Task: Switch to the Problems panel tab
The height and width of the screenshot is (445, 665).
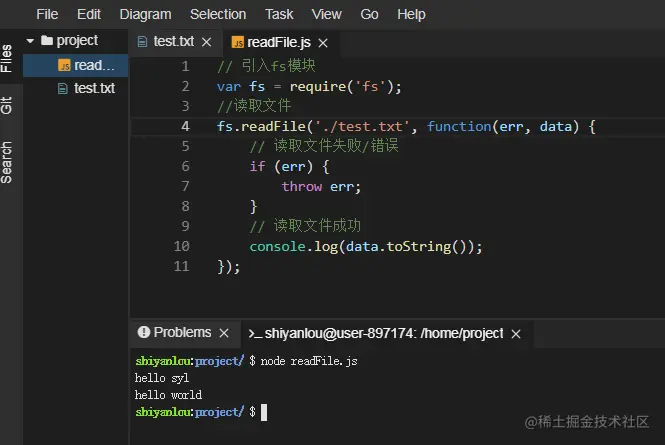Action: tap(182, 332)
